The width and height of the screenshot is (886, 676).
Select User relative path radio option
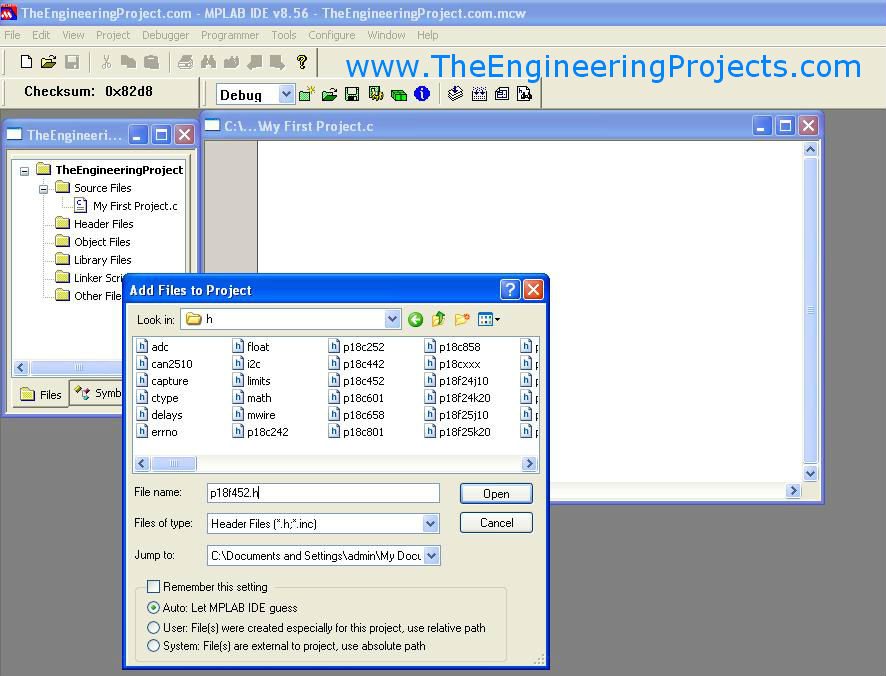pyautogui.click(x=153, y=627)
